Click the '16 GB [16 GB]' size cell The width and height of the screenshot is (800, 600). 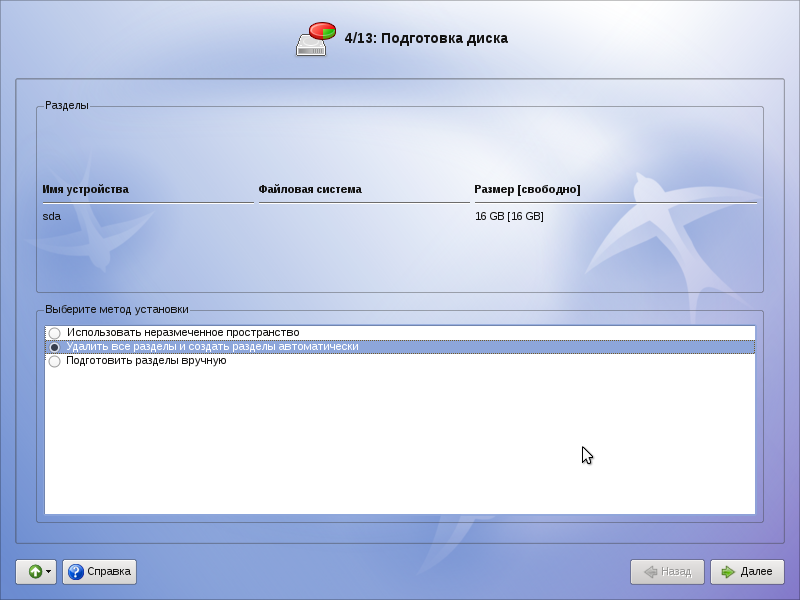[509, 216]
